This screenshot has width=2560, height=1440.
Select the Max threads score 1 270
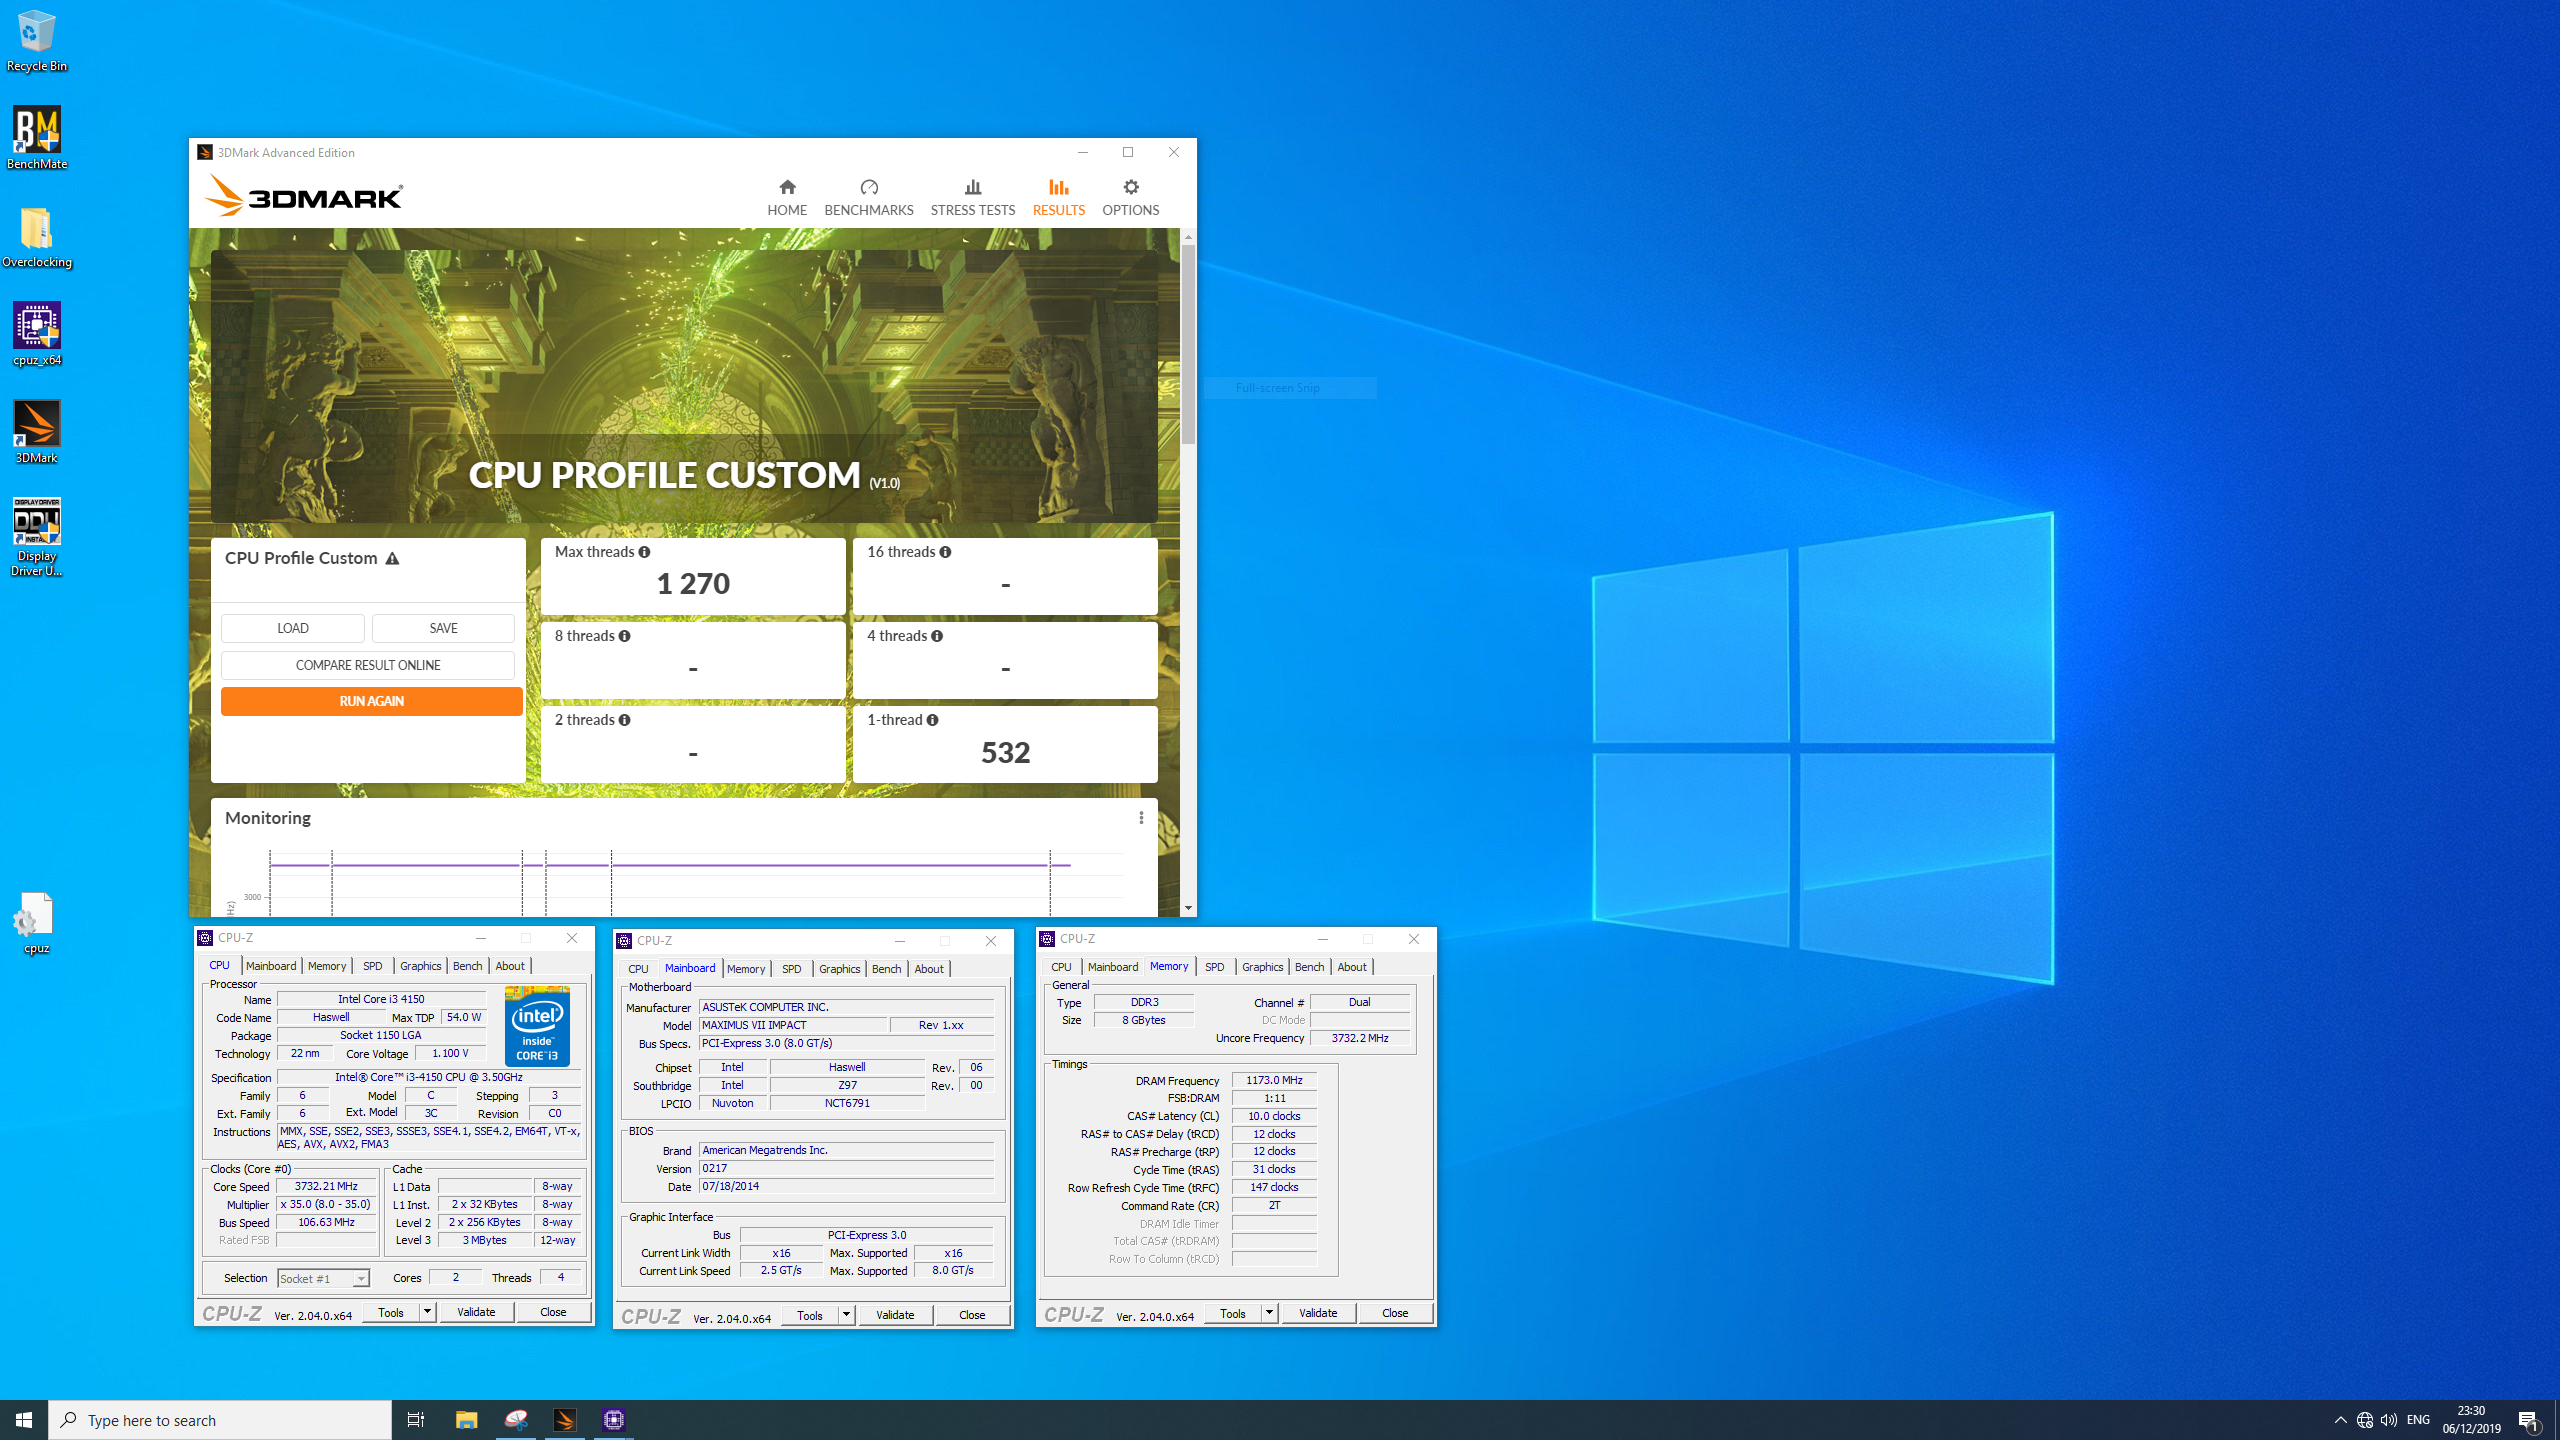pyautogui.click(x=693, y=584)
